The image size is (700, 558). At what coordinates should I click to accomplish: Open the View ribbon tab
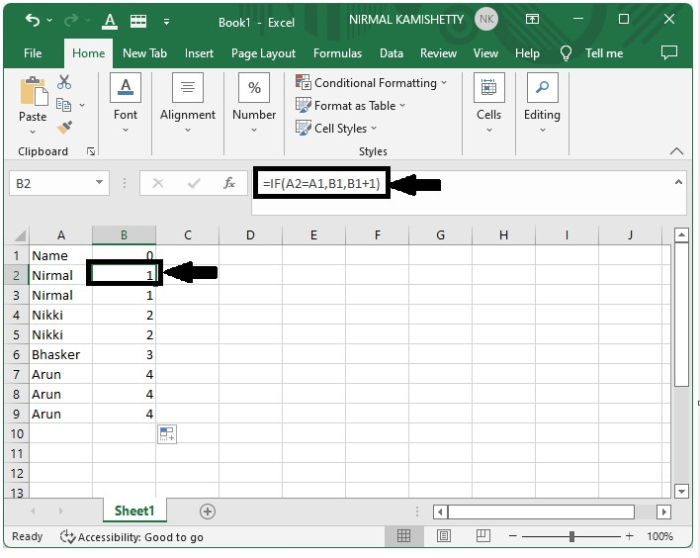[x=486, y=54]
